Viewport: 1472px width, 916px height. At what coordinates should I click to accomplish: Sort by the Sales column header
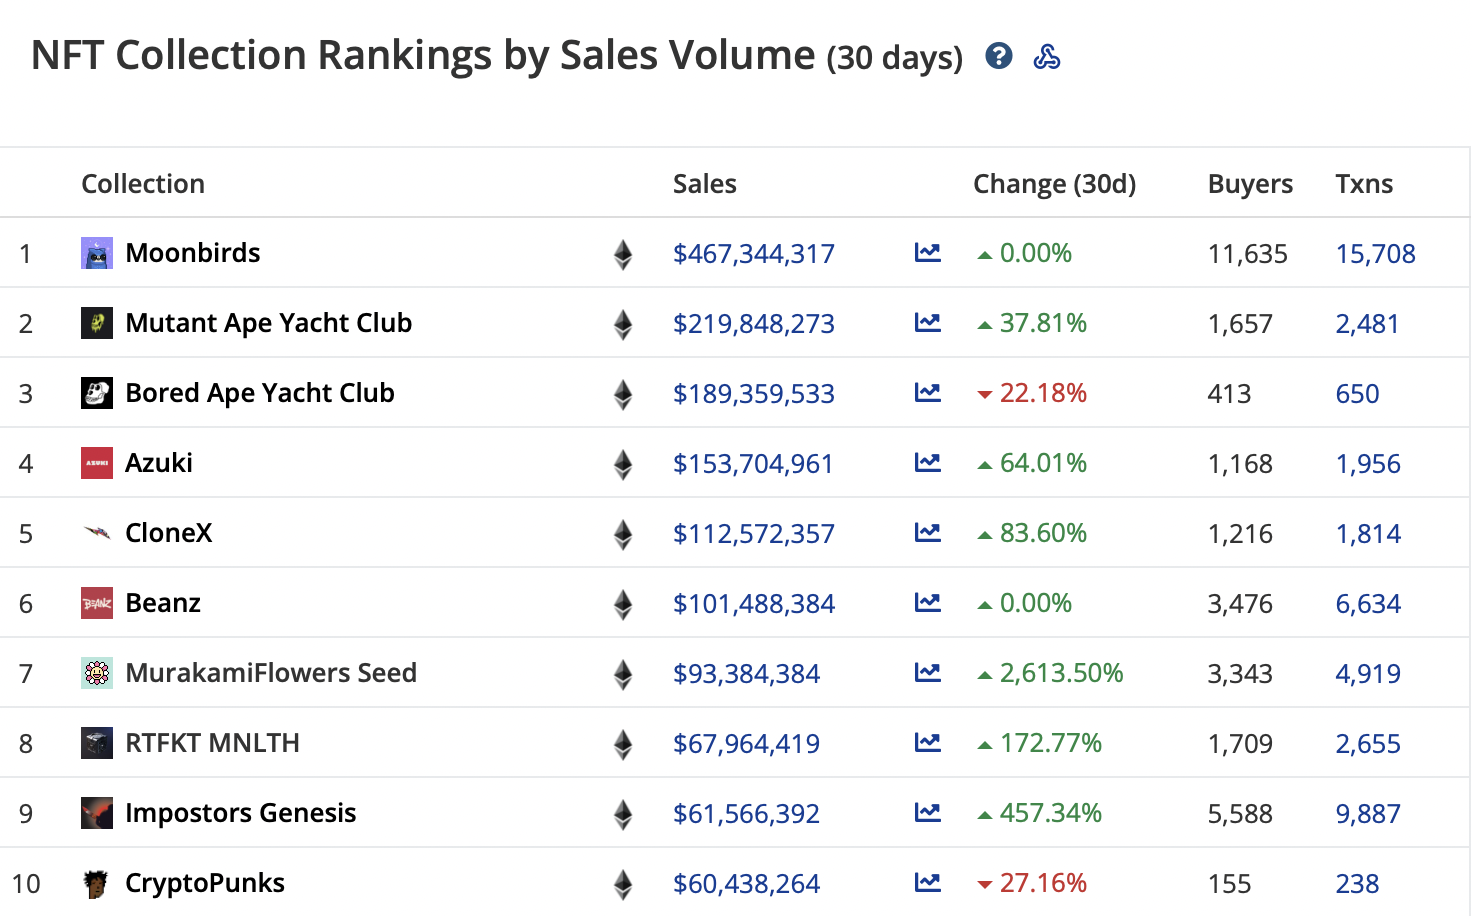click(705, 184)
